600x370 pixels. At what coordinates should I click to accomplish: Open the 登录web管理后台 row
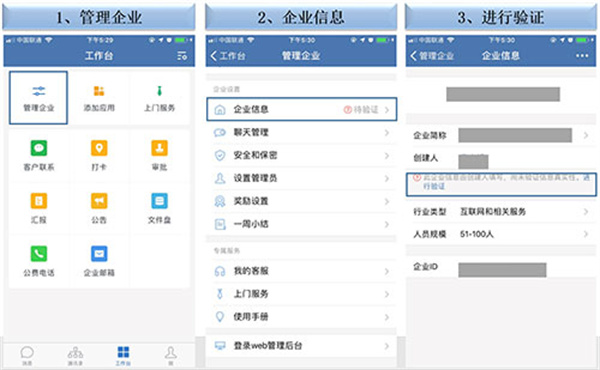(x=302, y=346)
